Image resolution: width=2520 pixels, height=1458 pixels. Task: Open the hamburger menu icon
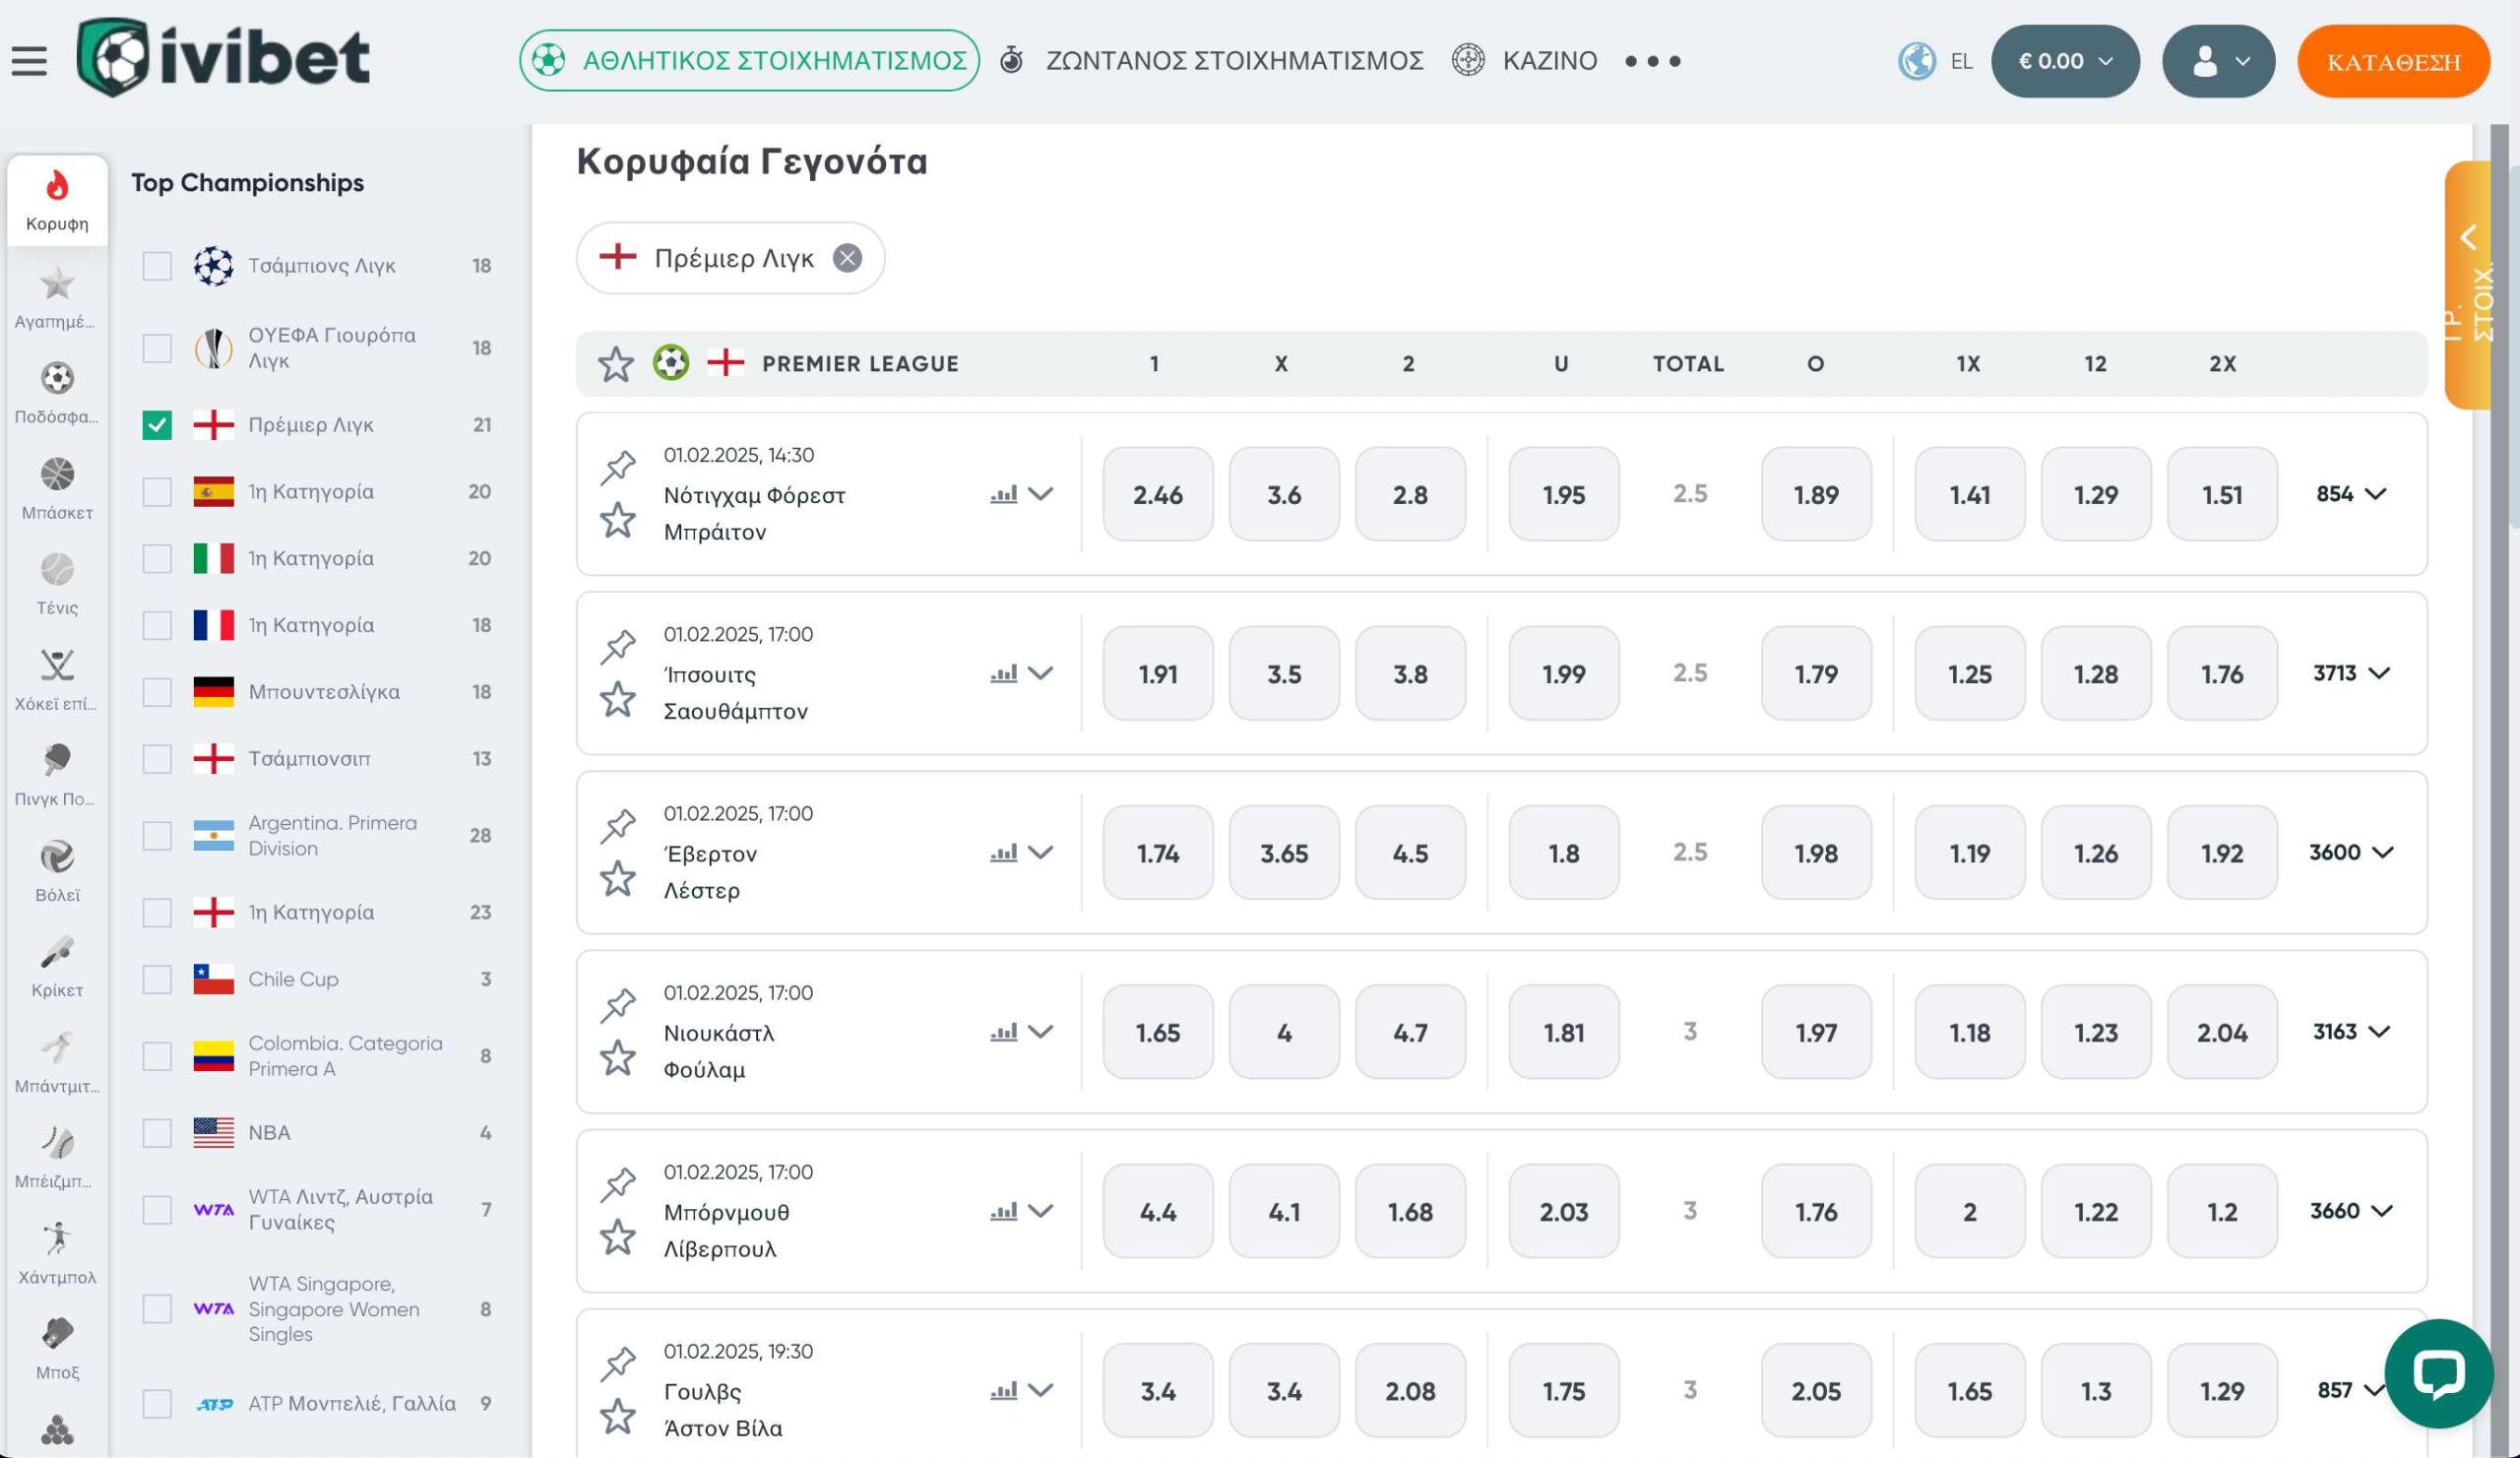point(29,61)
